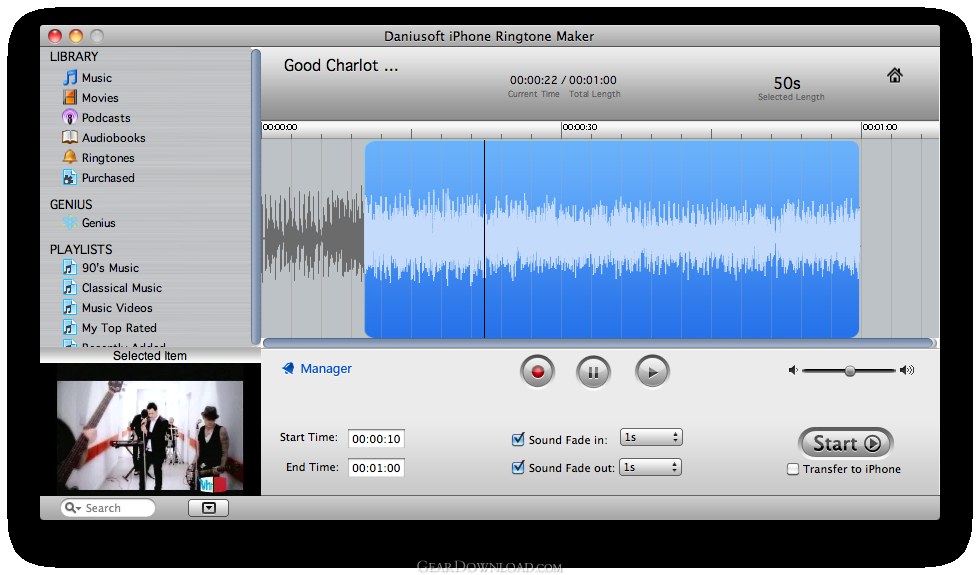980x575 pixels.
Task: Open the Ringtones bell icon
Action: point(70,158)
